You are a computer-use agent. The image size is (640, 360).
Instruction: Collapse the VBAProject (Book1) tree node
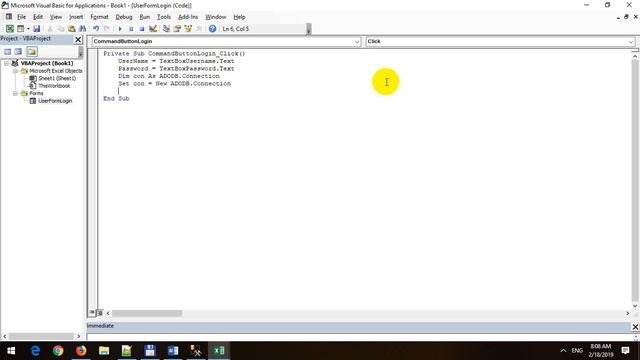pyautogui.click(x=7, y=63)
